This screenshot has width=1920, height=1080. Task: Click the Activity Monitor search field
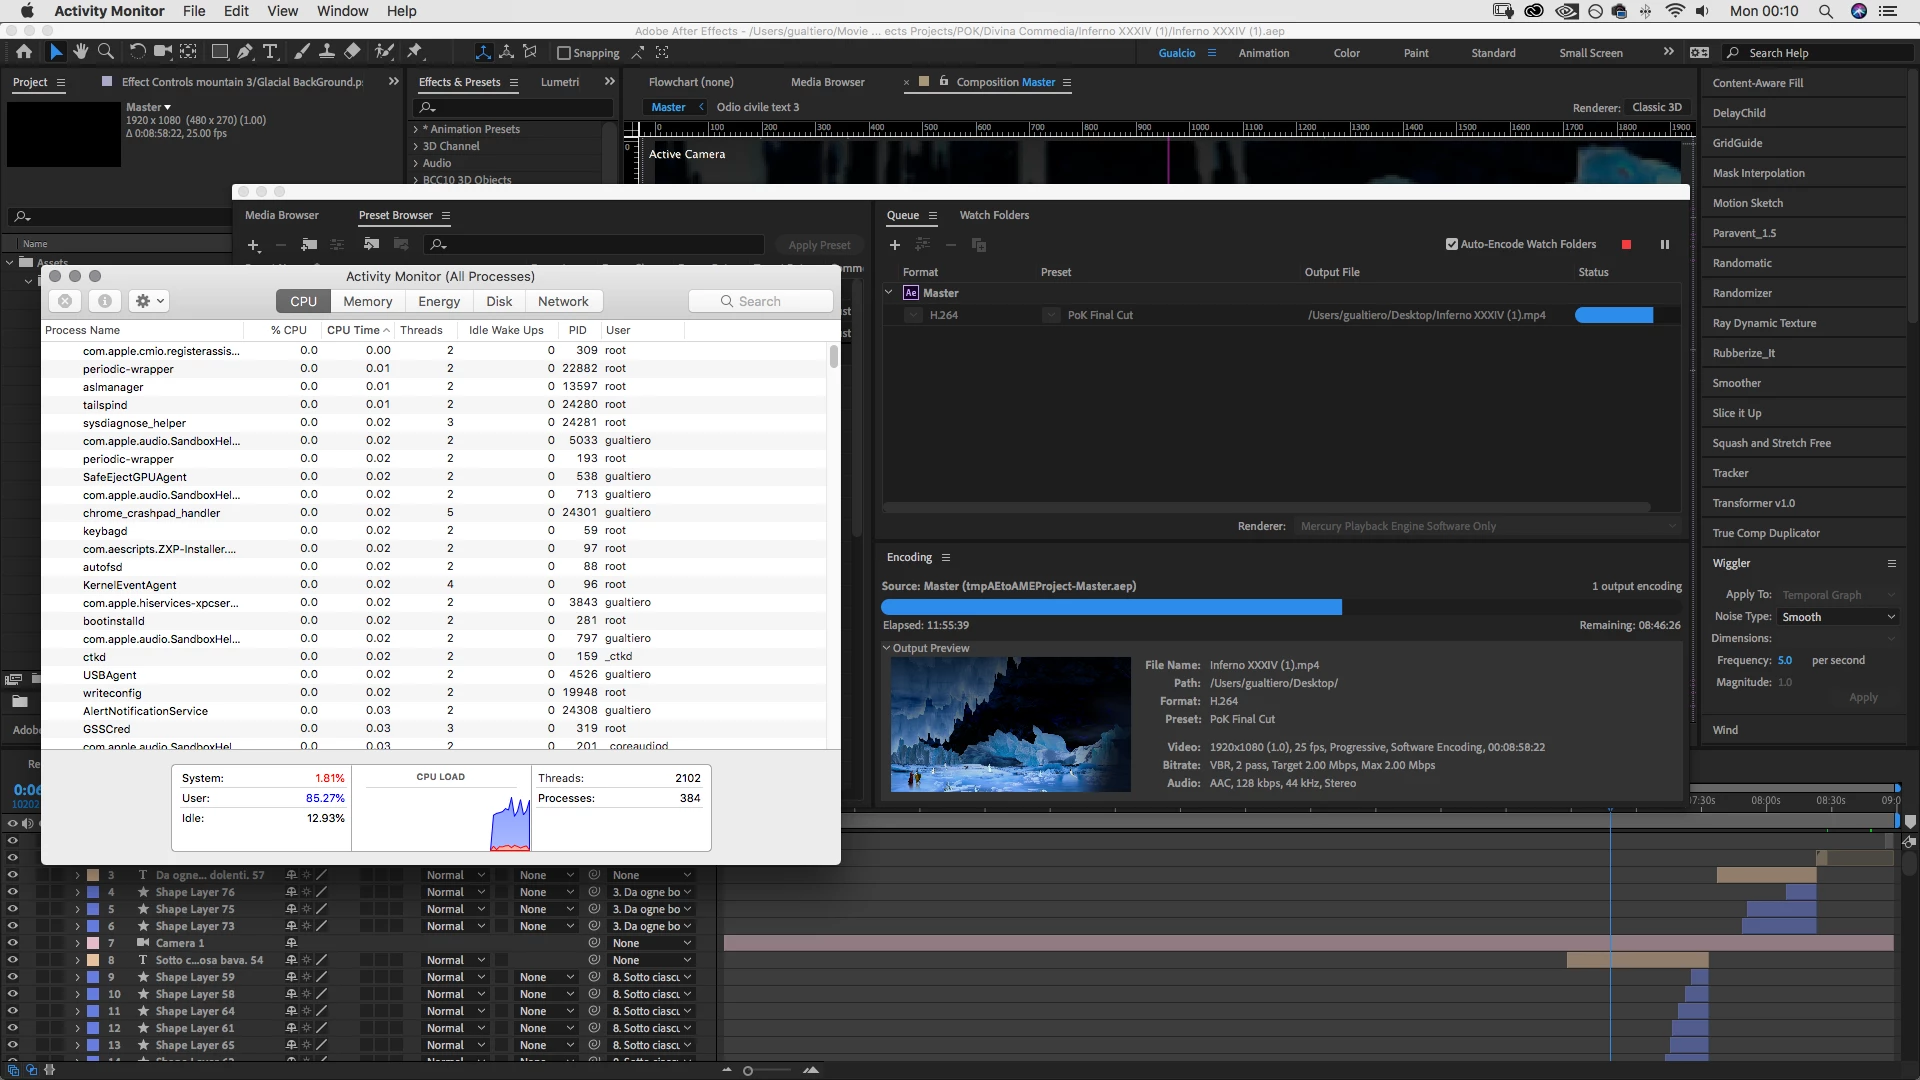click(x=760, y=301)
